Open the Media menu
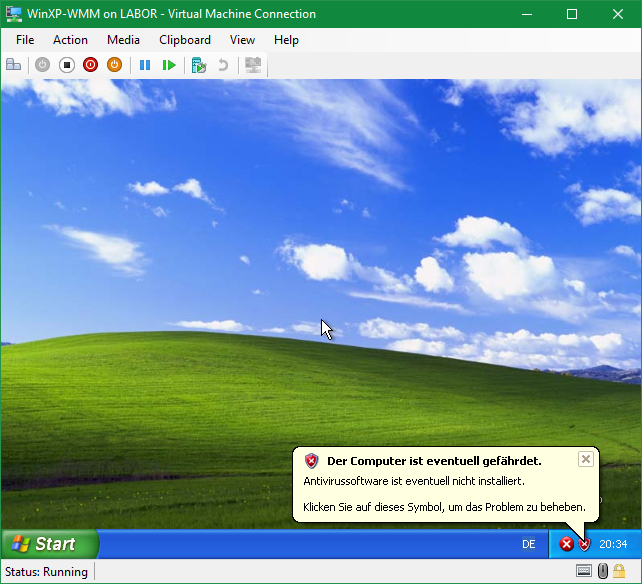The image size is (642, 584). click(x=123, y=40)
